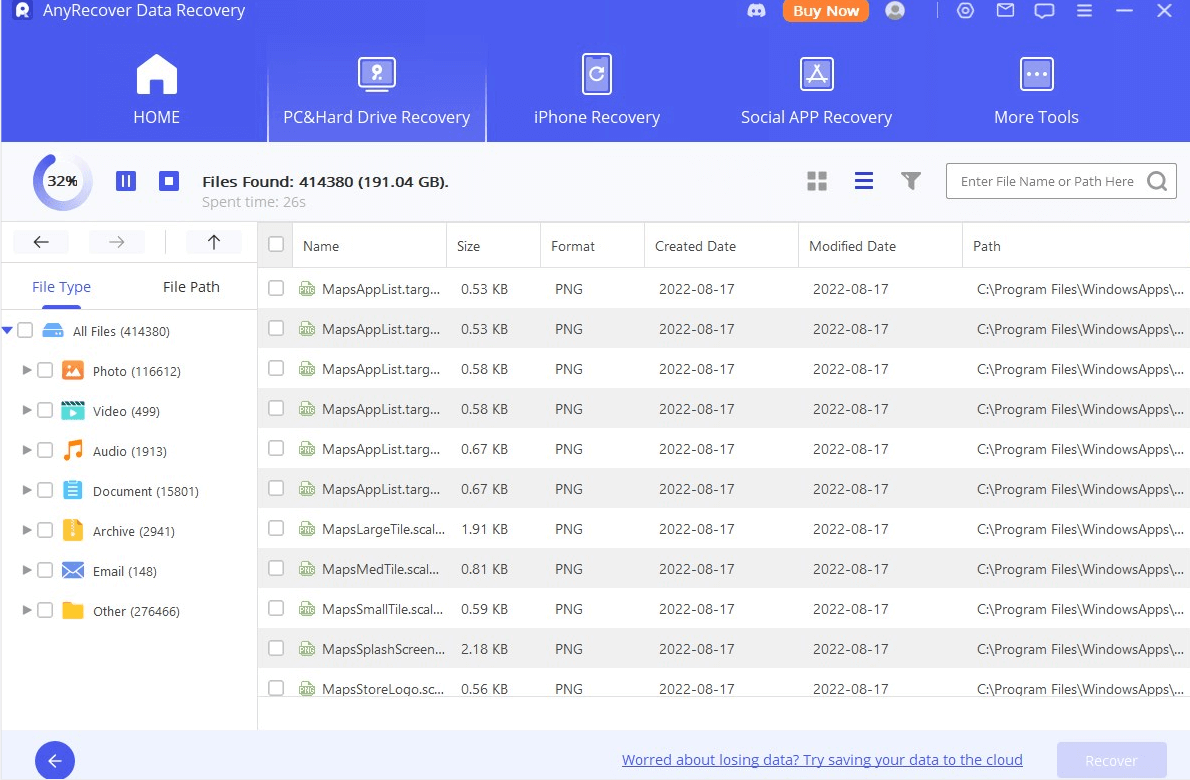Tick the Document category checkbox
This screenshot has height=780, width=1190.
(45, 490)
